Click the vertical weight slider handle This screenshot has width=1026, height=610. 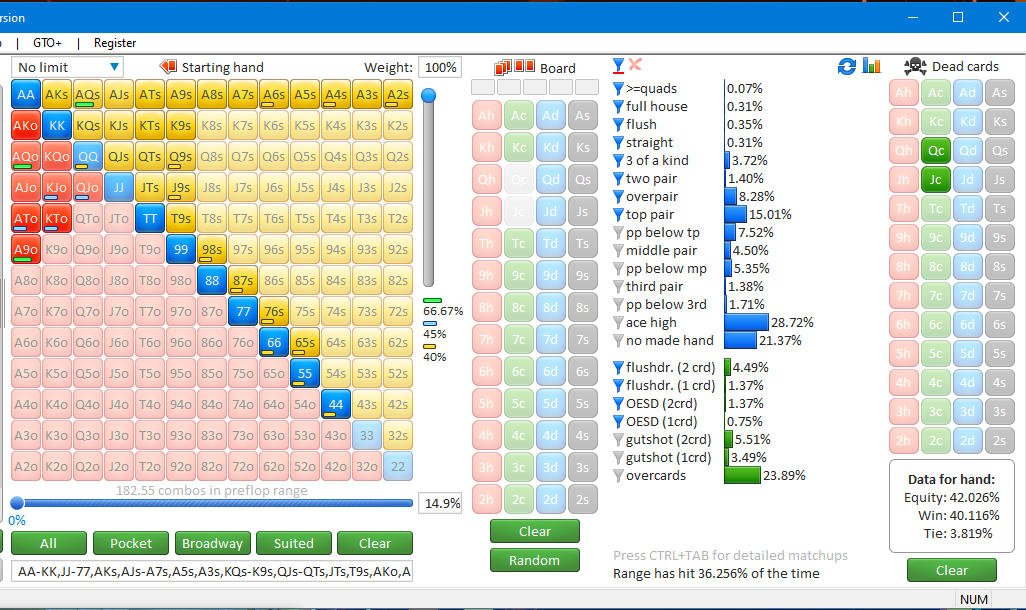tap(429, 96)
